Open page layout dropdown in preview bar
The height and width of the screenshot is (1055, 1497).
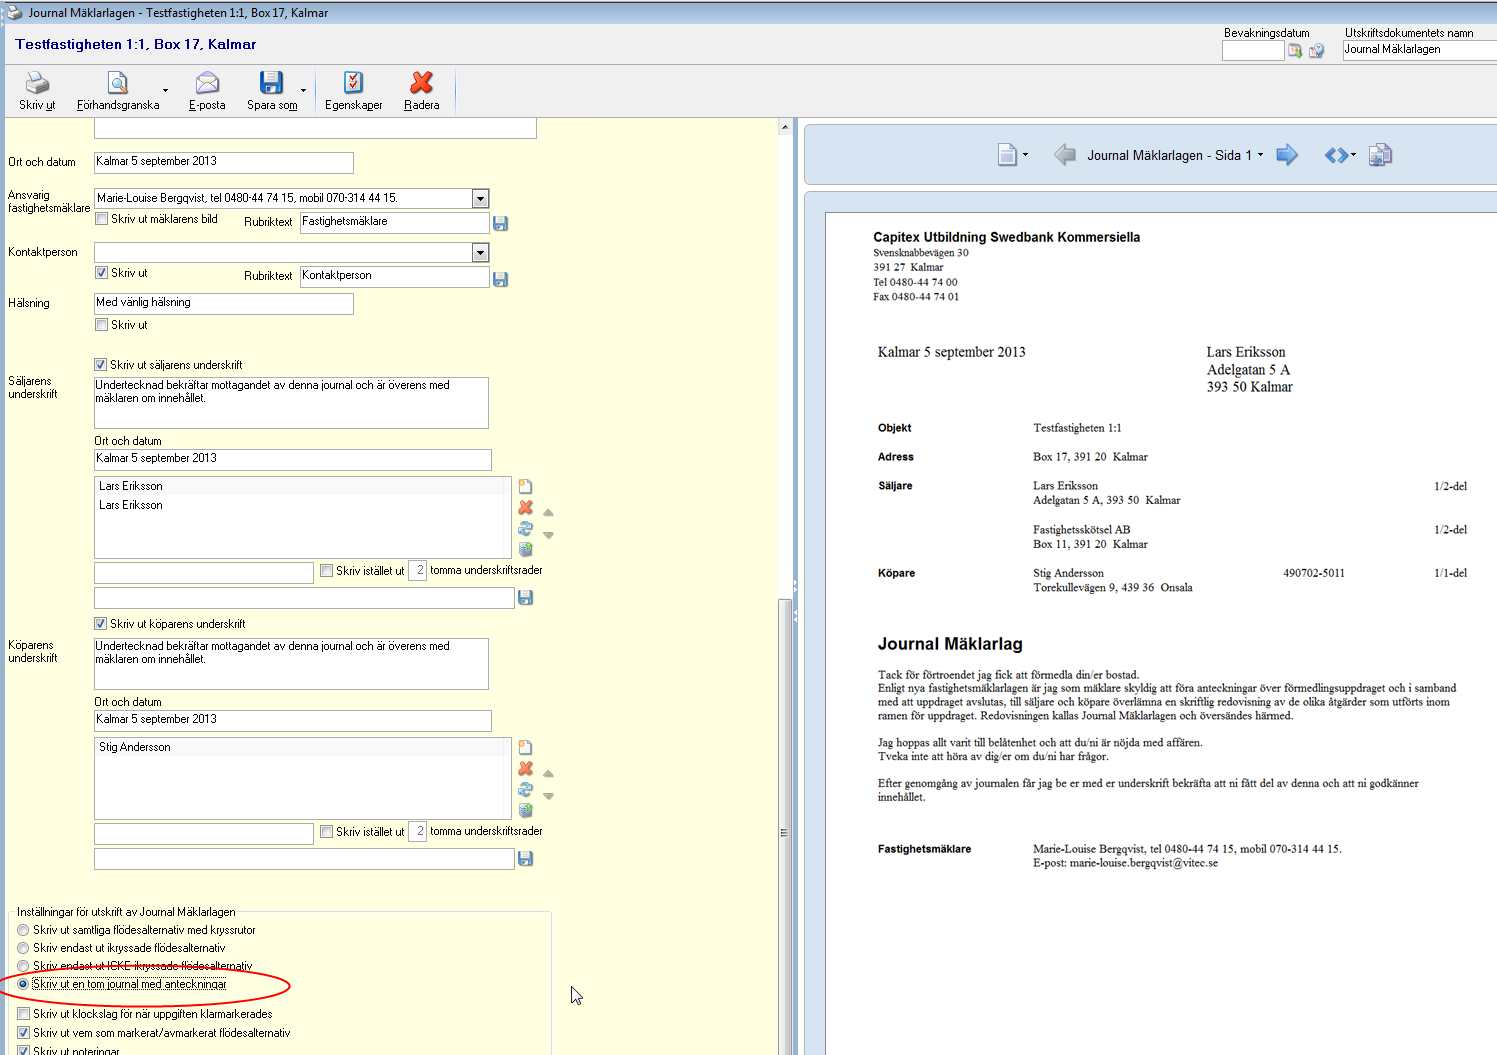(1026, 155)
